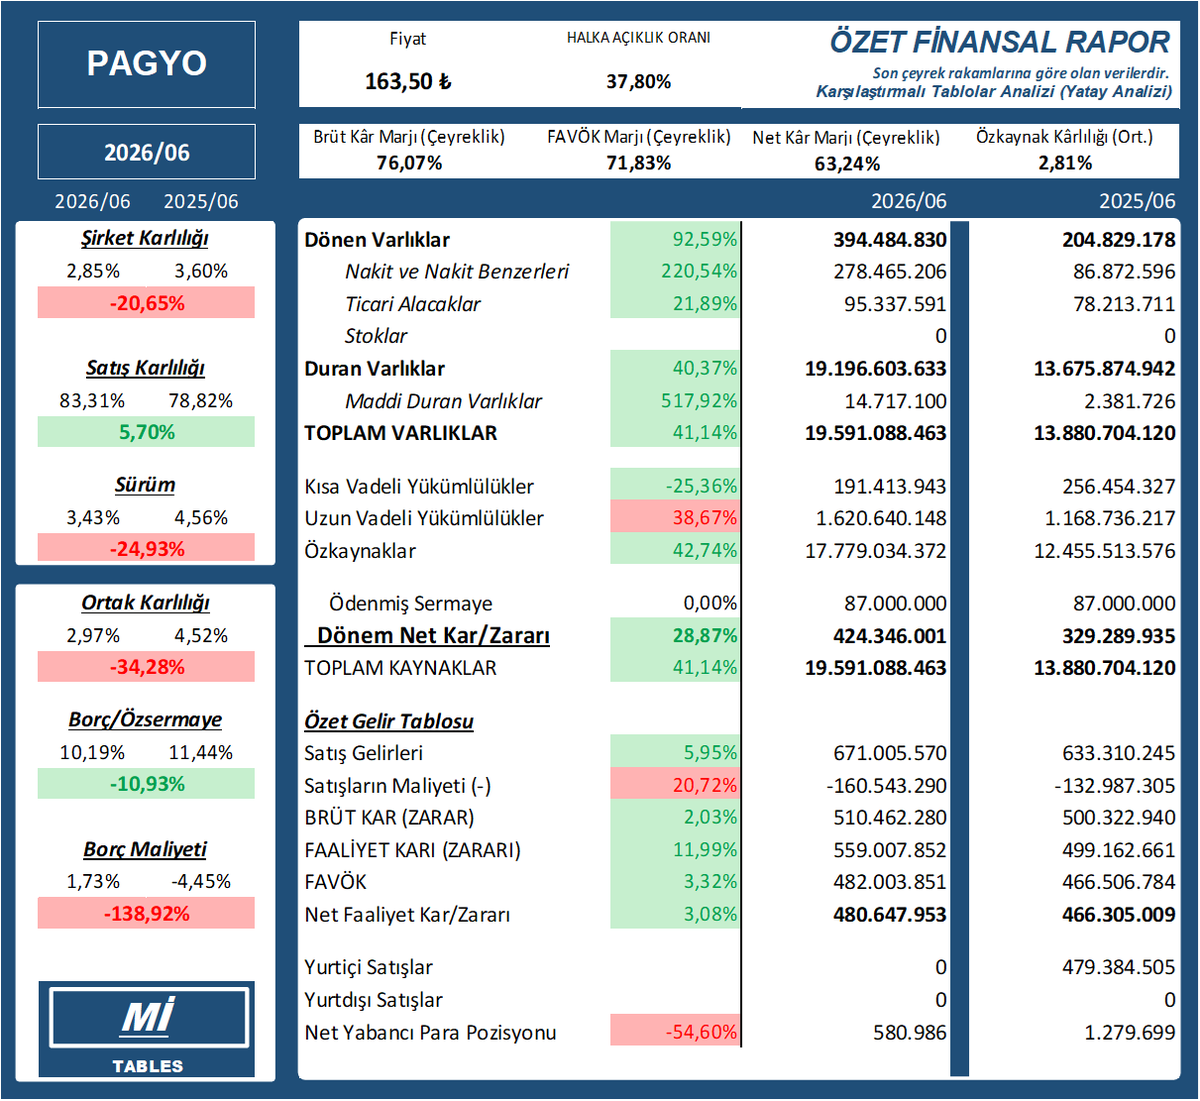Screen dimensions: 1200x1101
Task: Click the Satış Gelirleri label
Action: coord(363,753)
